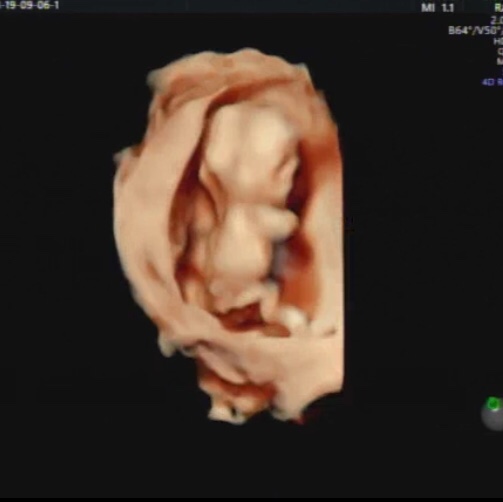The width and height of the screenshot is (503, 502).
Task: Click the date stamp ending 09-06-1
Action: click(x=29, y=5)
